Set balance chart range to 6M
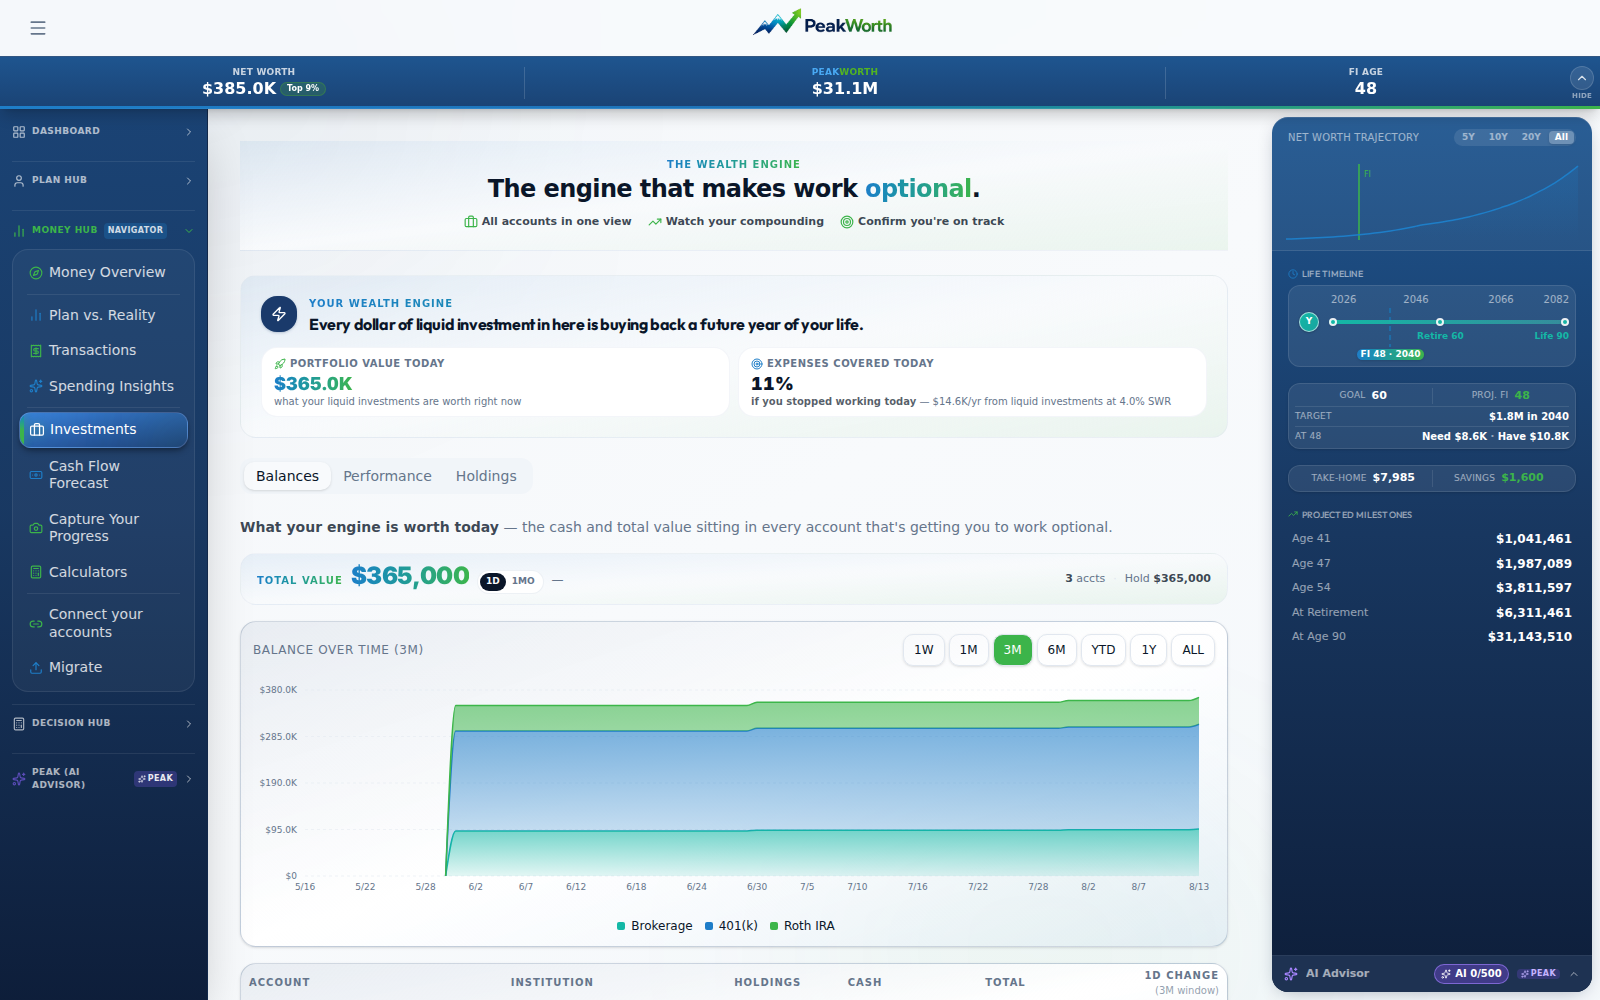The width and height of the screenshot is (1600, 1000). tap(1056, 650)
